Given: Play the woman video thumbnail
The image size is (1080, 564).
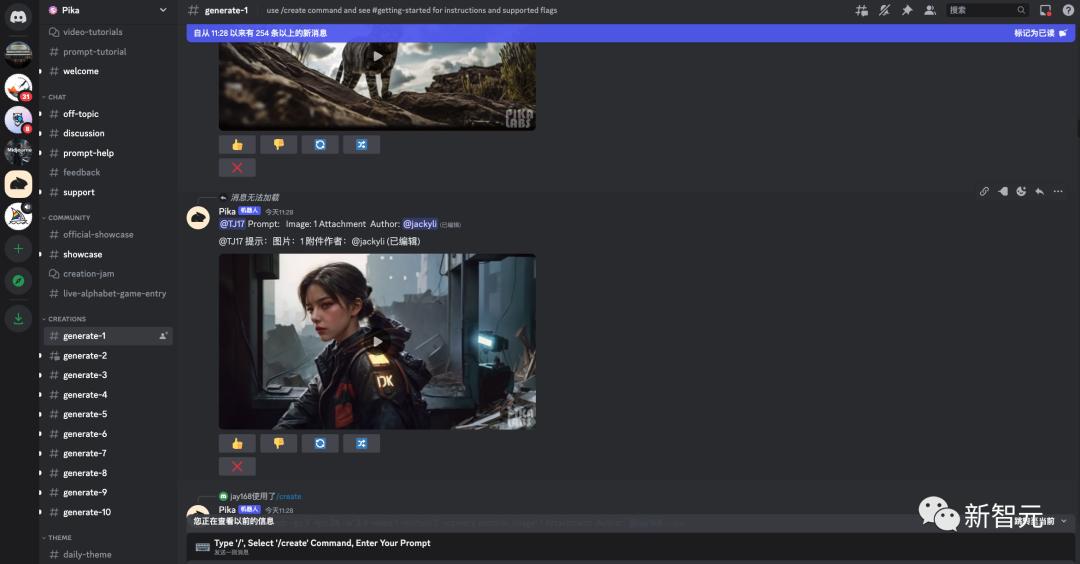Looking at the screenshot, I should click(x=377, y=342).
